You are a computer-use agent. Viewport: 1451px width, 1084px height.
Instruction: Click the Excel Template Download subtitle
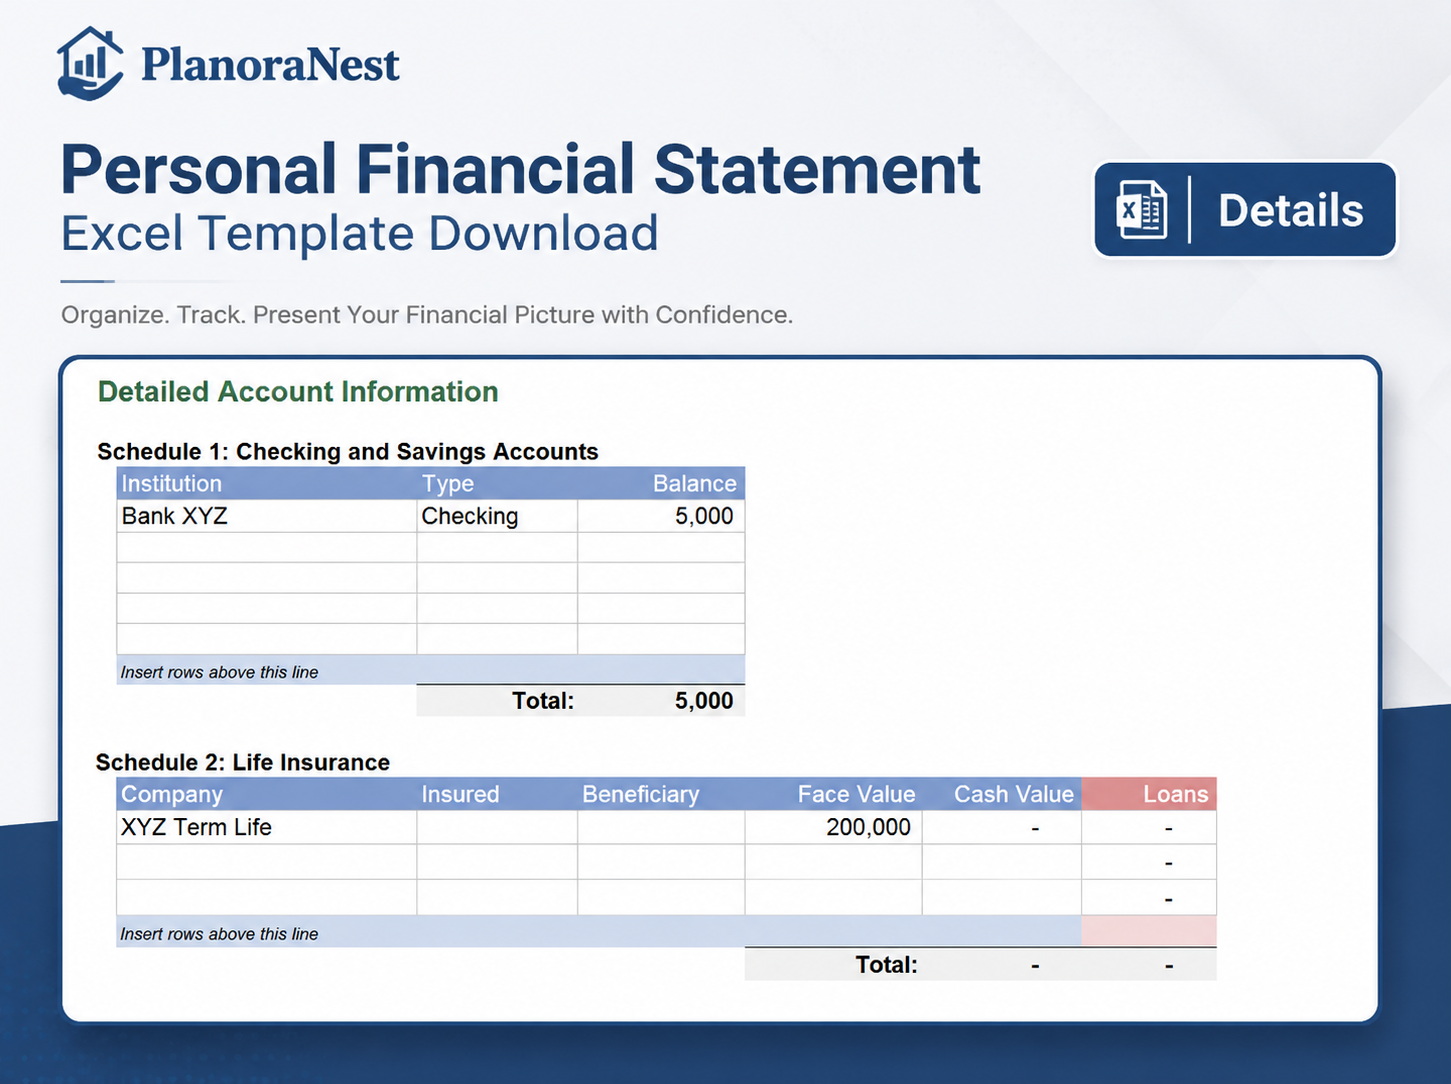tap(359, 233)
